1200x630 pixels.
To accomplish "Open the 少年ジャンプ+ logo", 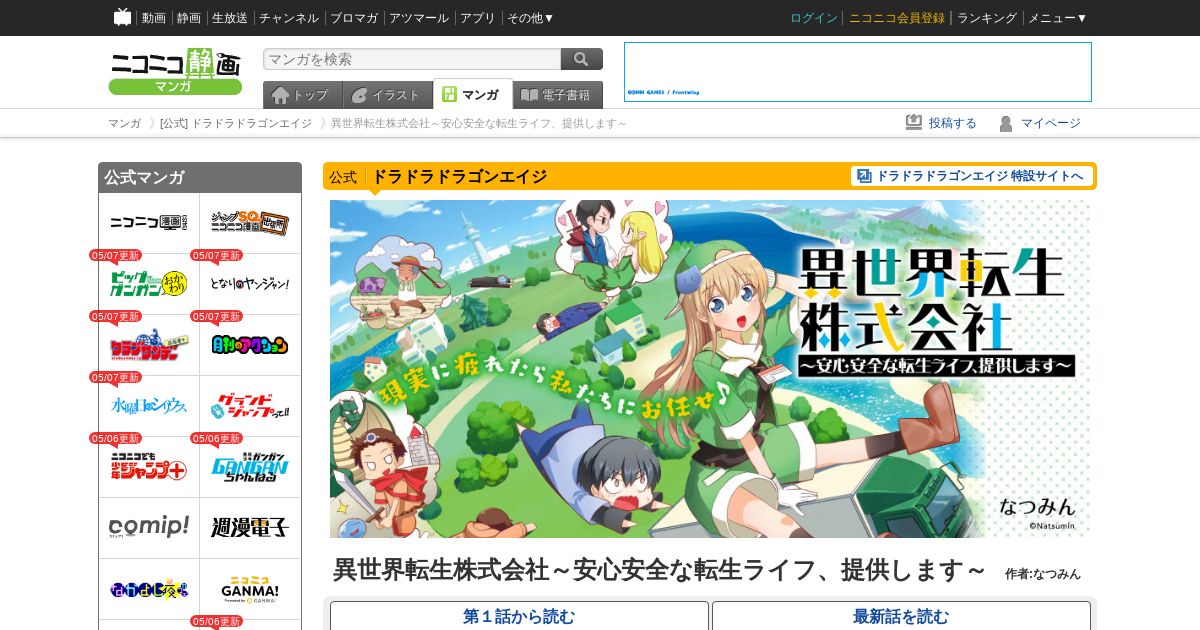I will pyautogui.click(x=149, y=467).
